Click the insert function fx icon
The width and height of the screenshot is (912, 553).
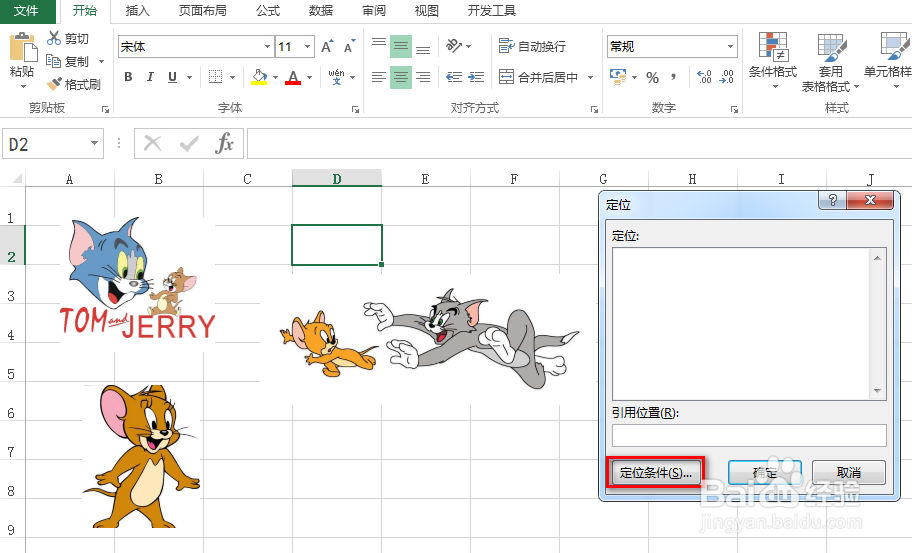click(x=225, y=143)
